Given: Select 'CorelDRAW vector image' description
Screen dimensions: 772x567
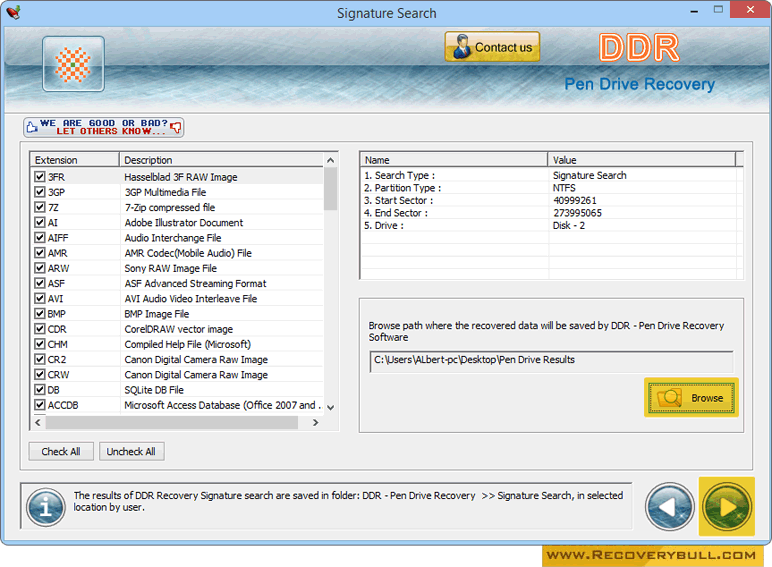Looking at the screenshot, I should click(x=179, y=329).
